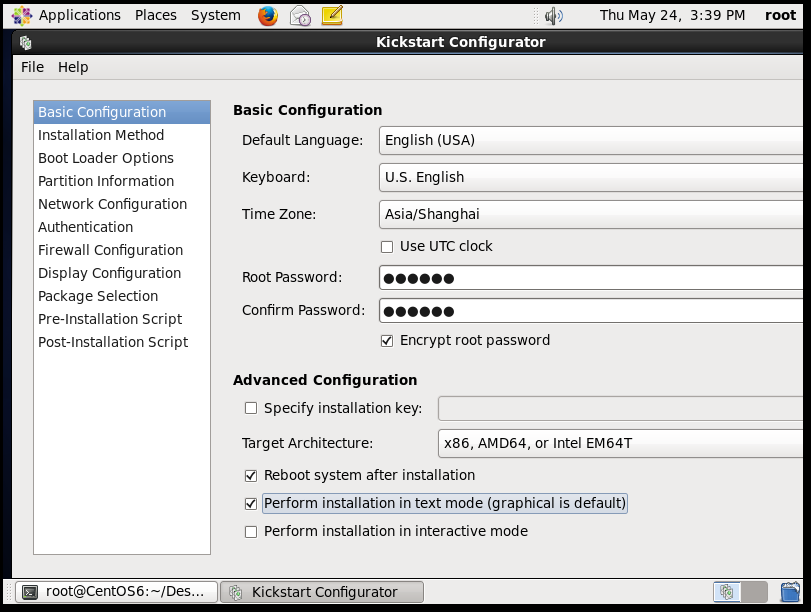Select Basic Configuration in sidebar
Viewport: 811px width, 612px height.
tap(122, 112)
